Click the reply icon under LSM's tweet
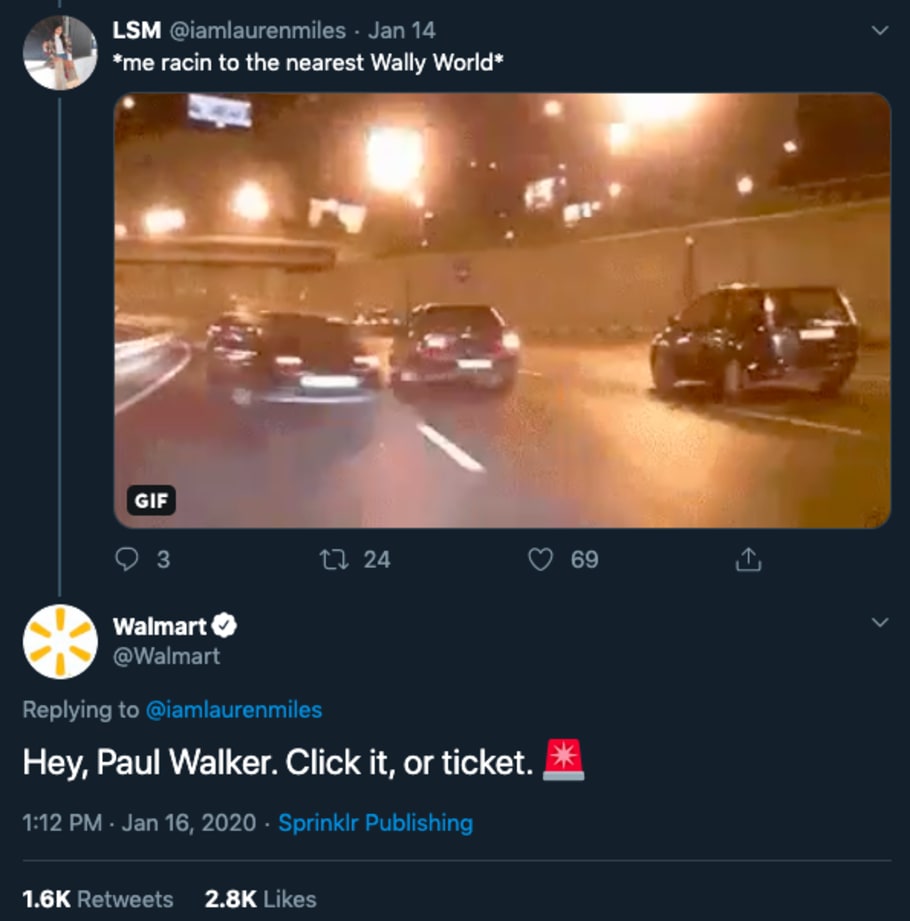The width and height of the screenshot is (910, 921). pos(127,559)
